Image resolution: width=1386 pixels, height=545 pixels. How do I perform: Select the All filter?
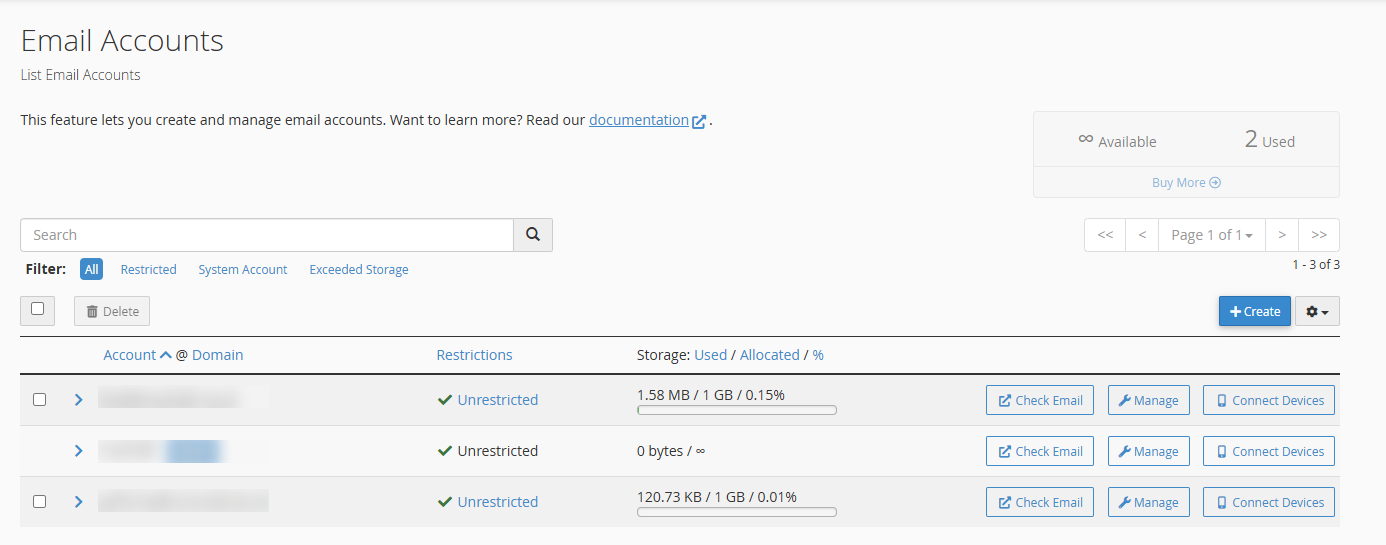pyautogui.click(x=91, y=269)
